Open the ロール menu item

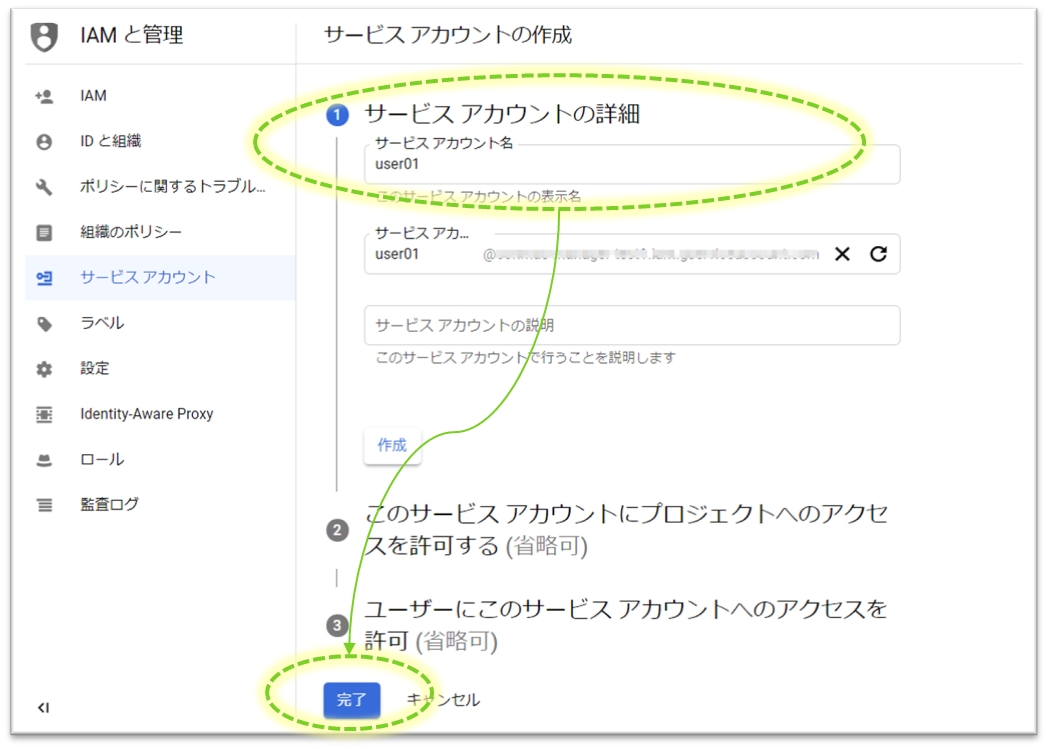point(102,460)
